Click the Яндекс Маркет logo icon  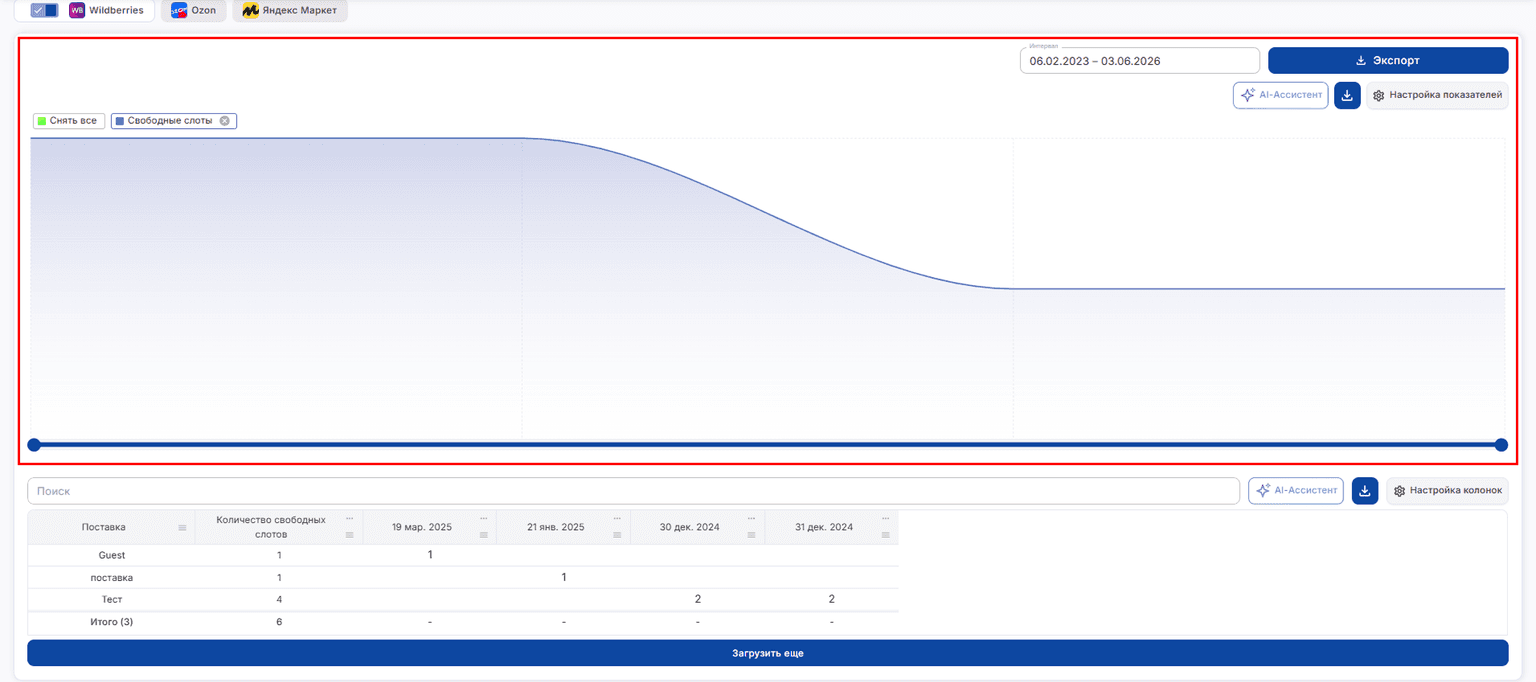tap(250, 10)
